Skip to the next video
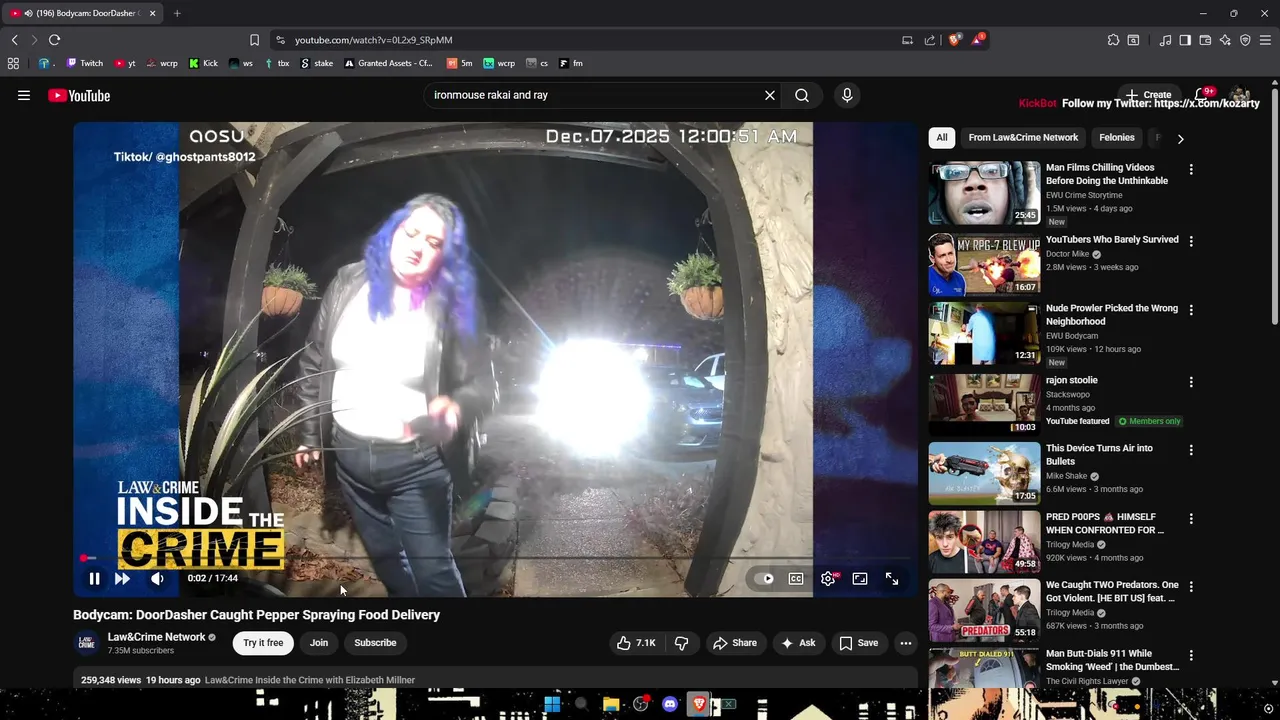The width and height of the screenshot is (1280, 720). [x=122, y=578]
